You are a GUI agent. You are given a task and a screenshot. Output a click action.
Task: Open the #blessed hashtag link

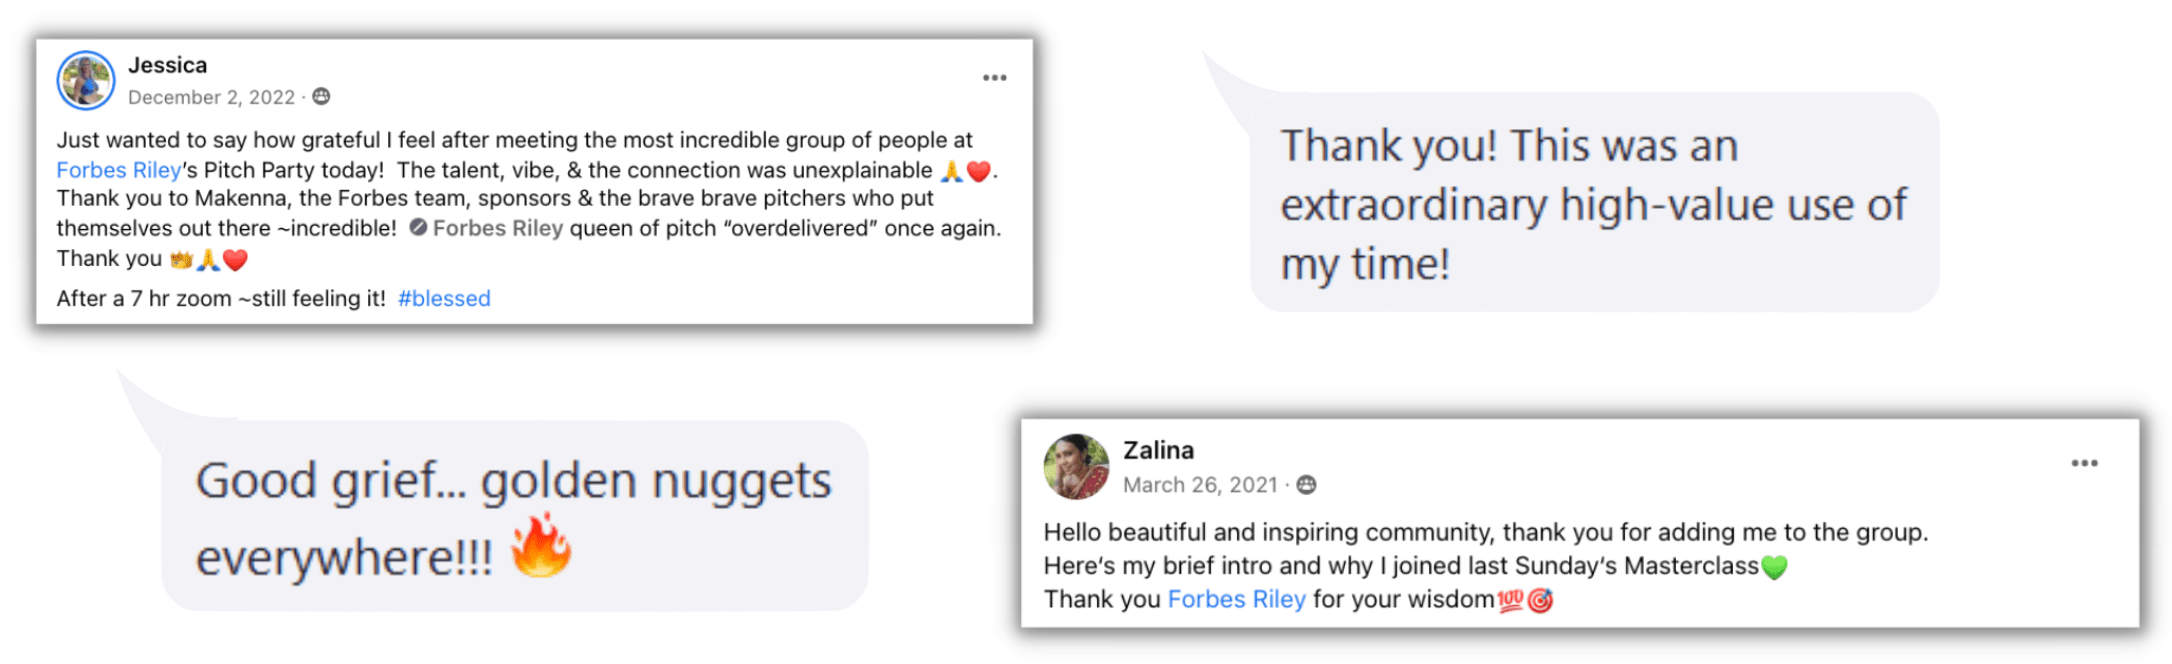[x=444, y=298]
